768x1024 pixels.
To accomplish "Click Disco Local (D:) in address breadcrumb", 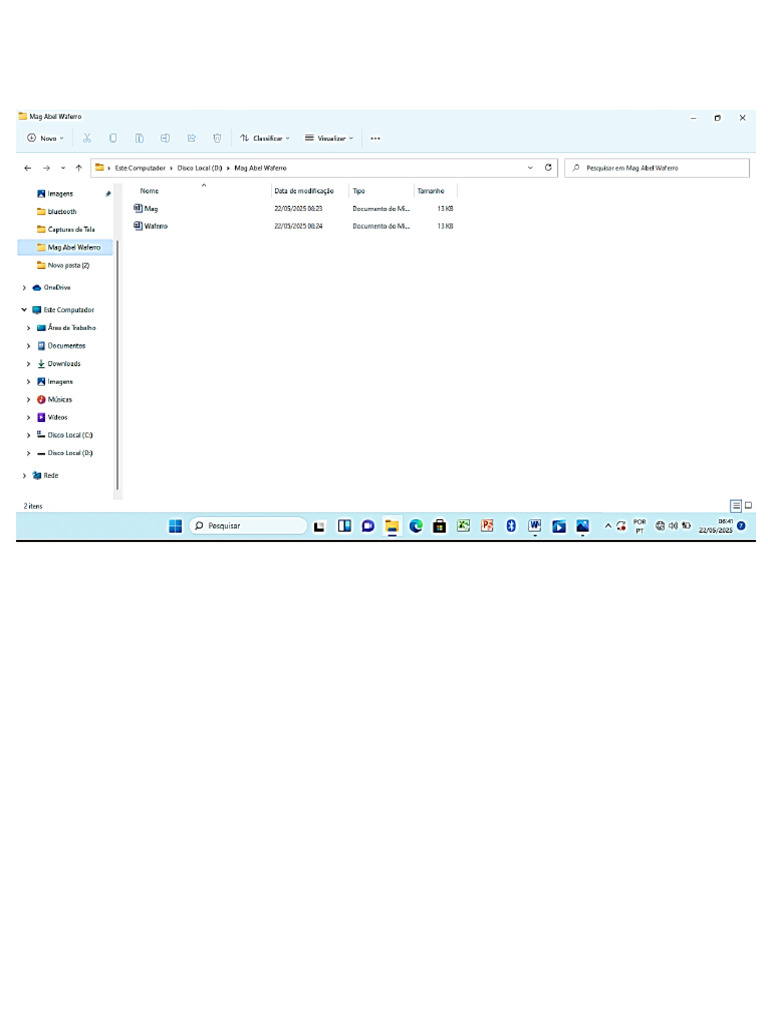I will (200, 168).
